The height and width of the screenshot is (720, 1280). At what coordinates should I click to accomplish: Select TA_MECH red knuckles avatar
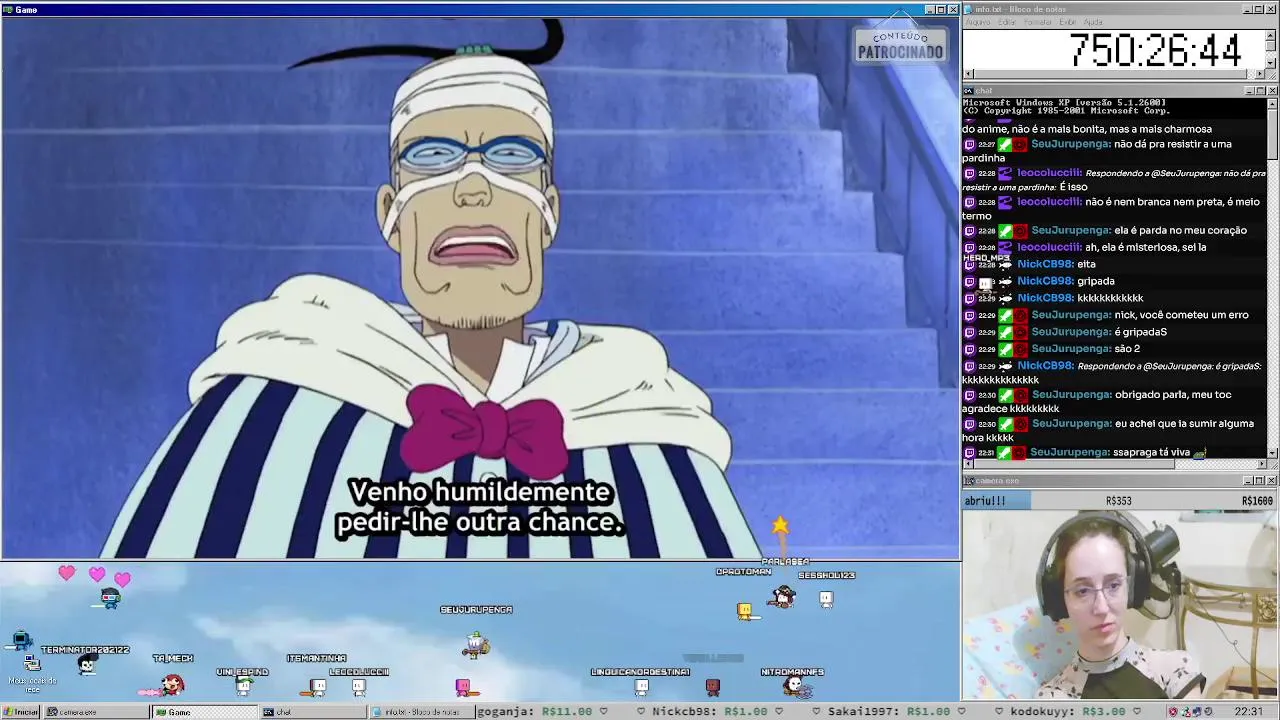click(172, 685)
